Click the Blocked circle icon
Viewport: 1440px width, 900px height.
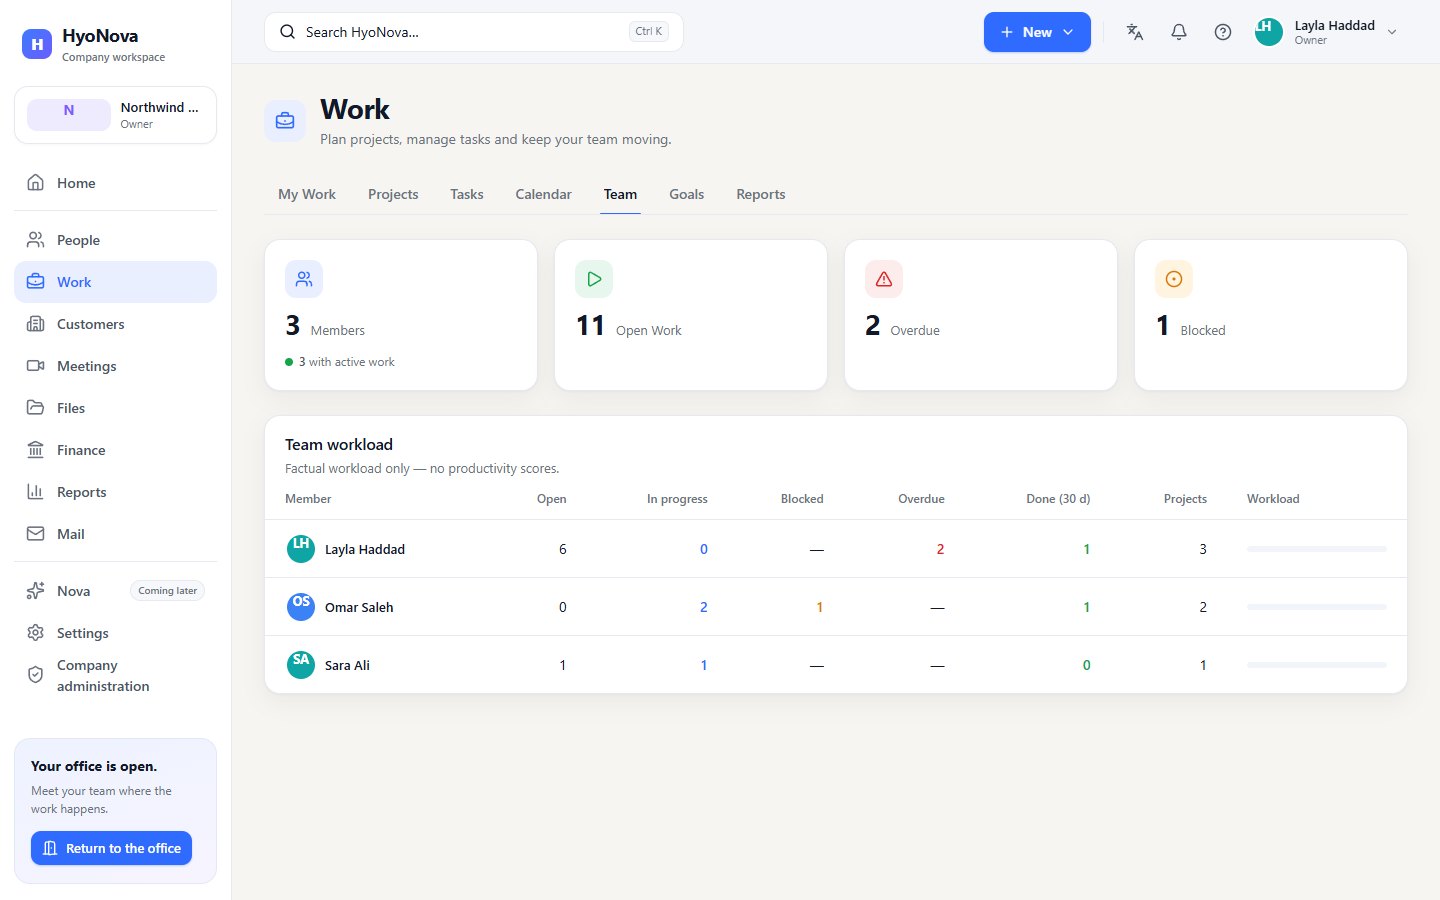[x=1174, y=279]
